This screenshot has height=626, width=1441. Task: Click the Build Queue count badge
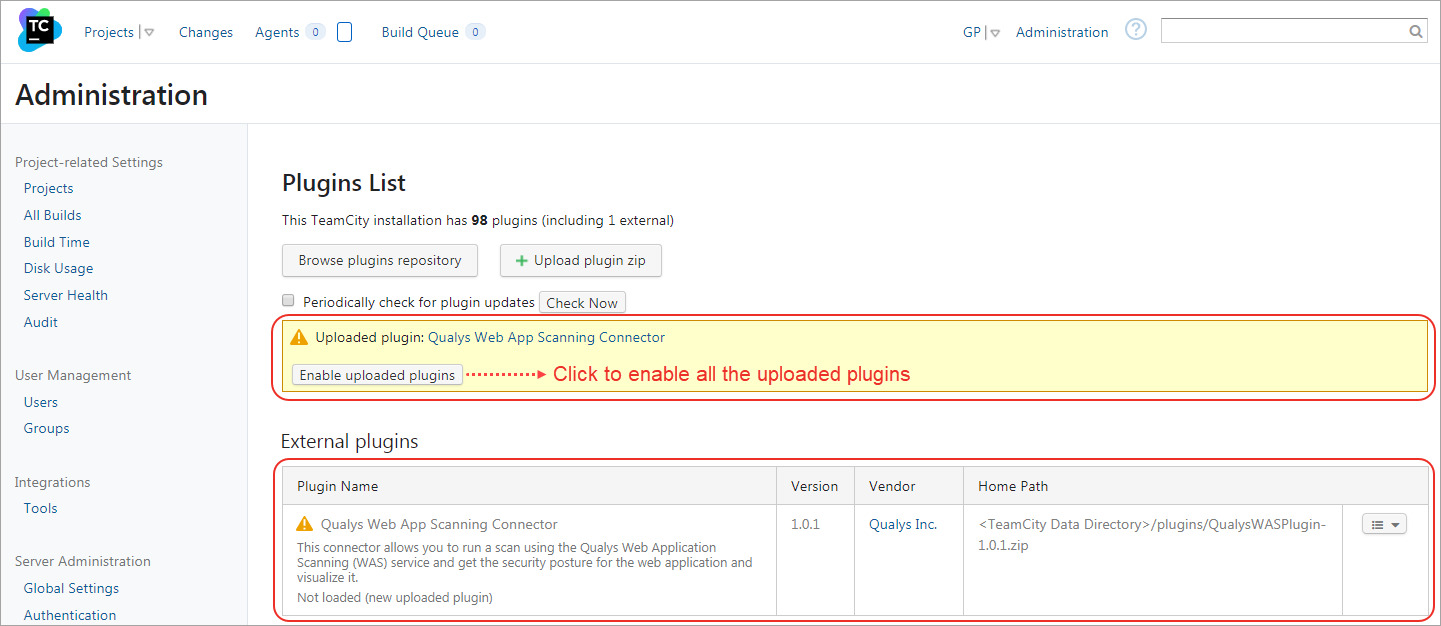475,32
